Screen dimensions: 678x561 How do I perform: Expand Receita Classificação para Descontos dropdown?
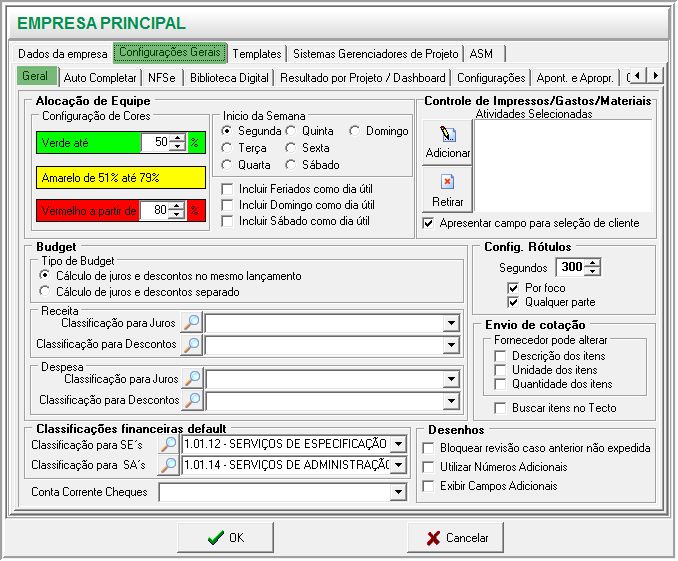[451, 345]
